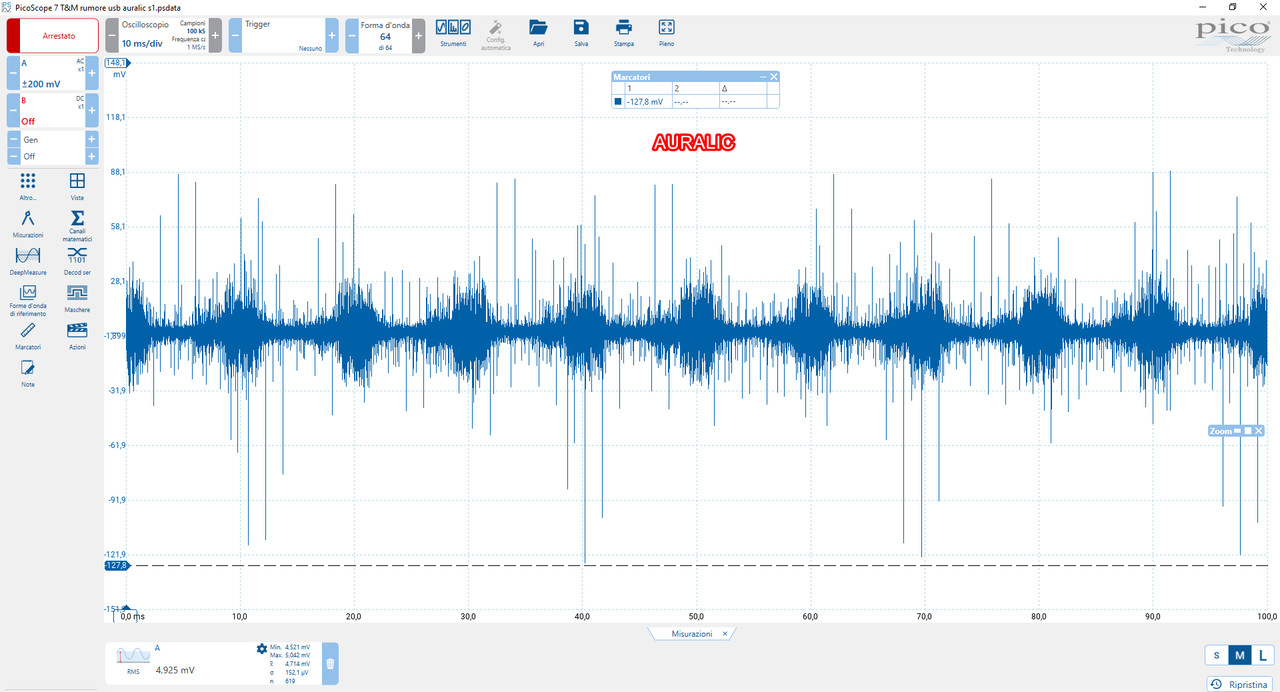Click Apri to open a file
The width and height of the screenshot is (1280, 692).
[538, 33]
